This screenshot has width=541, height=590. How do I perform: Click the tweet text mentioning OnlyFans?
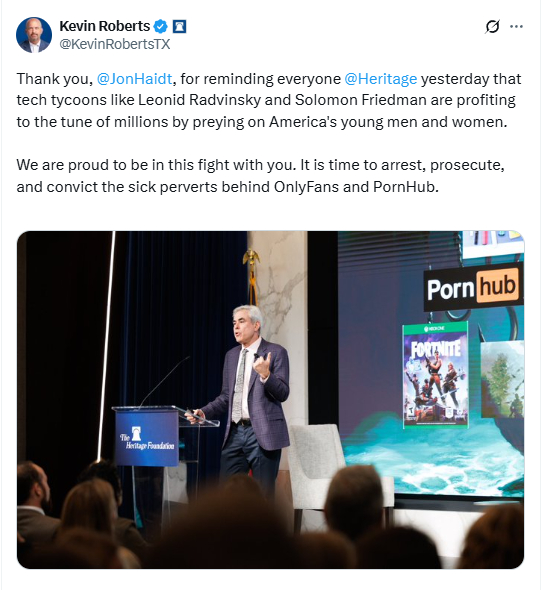pyautogui.click(x=260, y=176)
